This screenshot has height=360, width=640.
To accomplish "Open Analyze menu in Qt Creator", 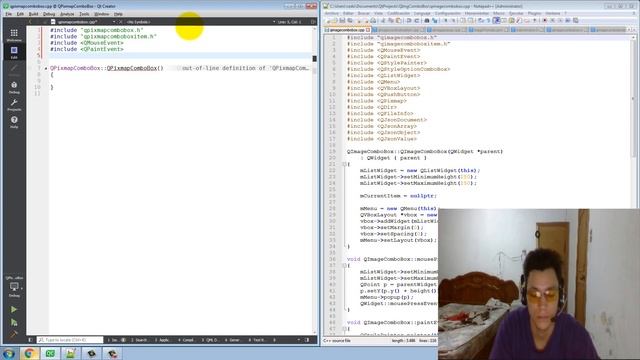I will (67, 14).
